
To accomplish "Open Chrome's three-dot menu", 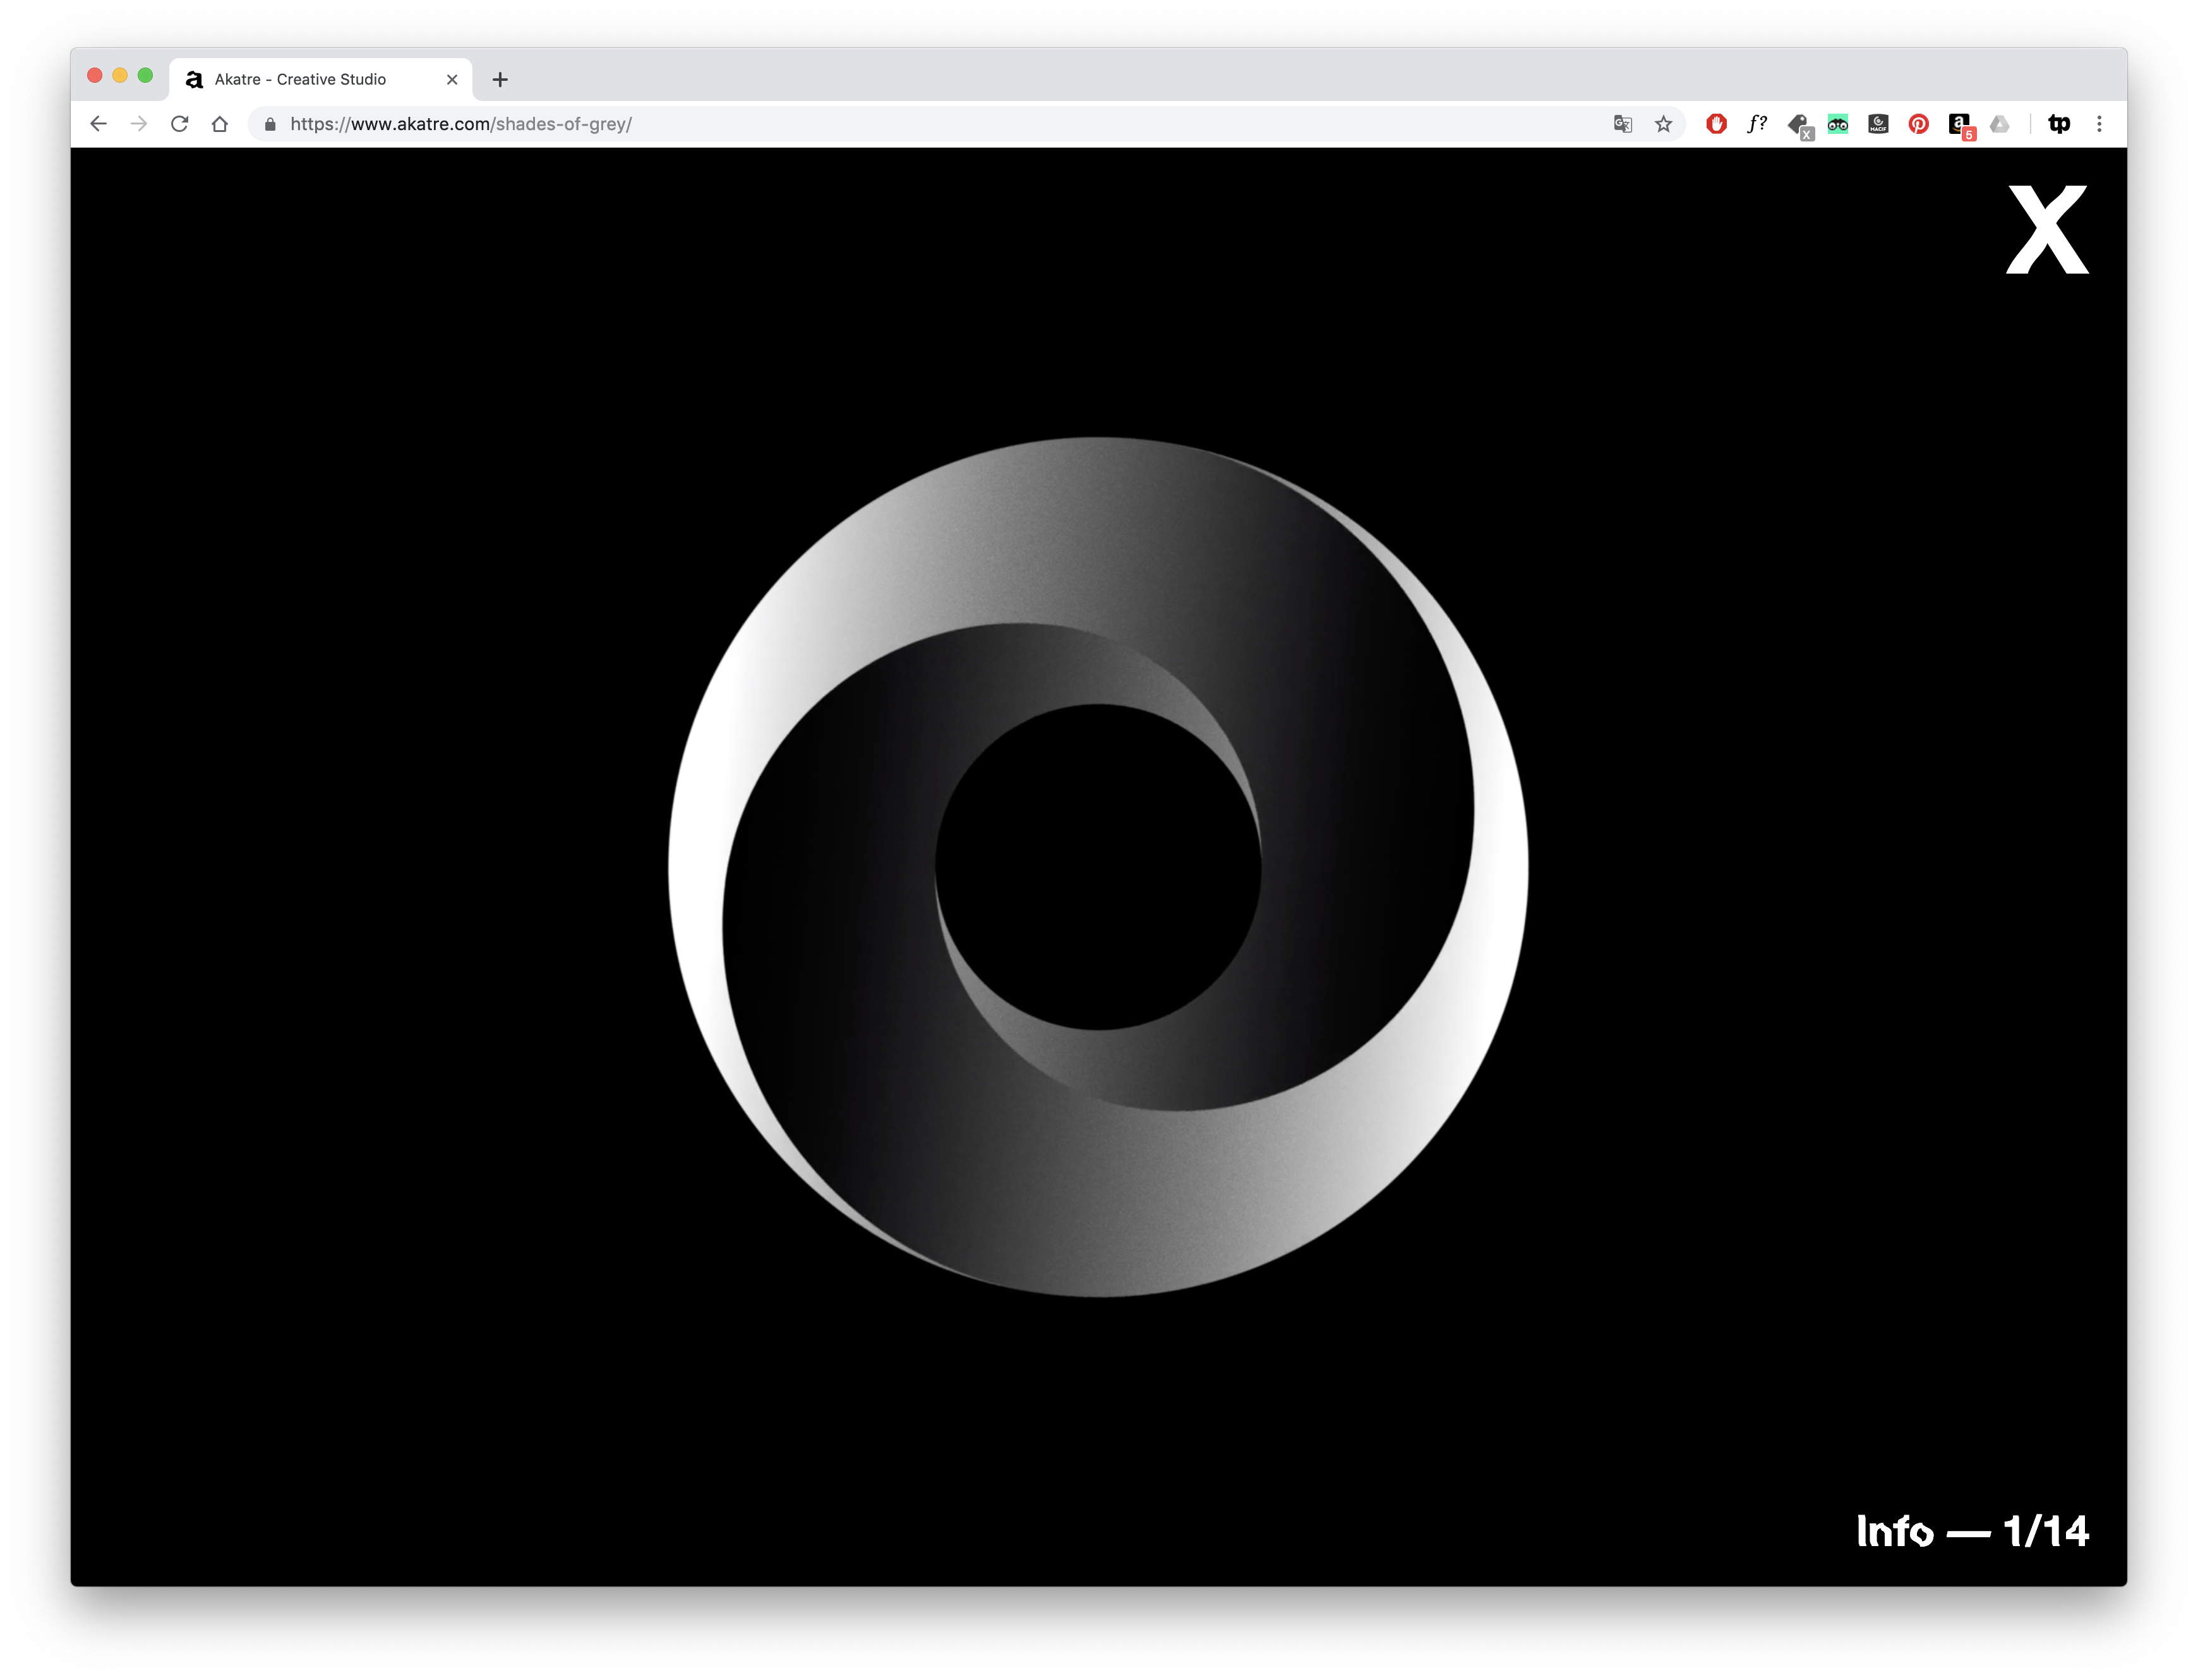I will point(2099,124).
